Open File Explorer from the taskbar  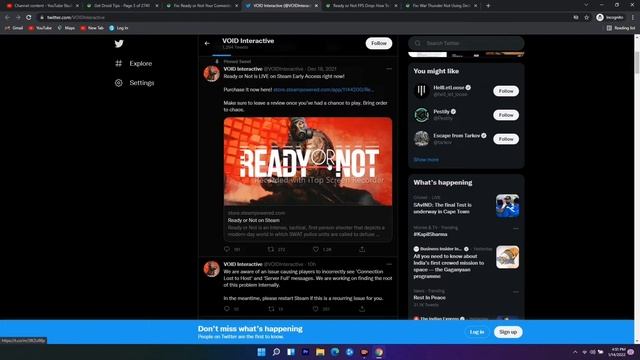[x=320, y=352]
